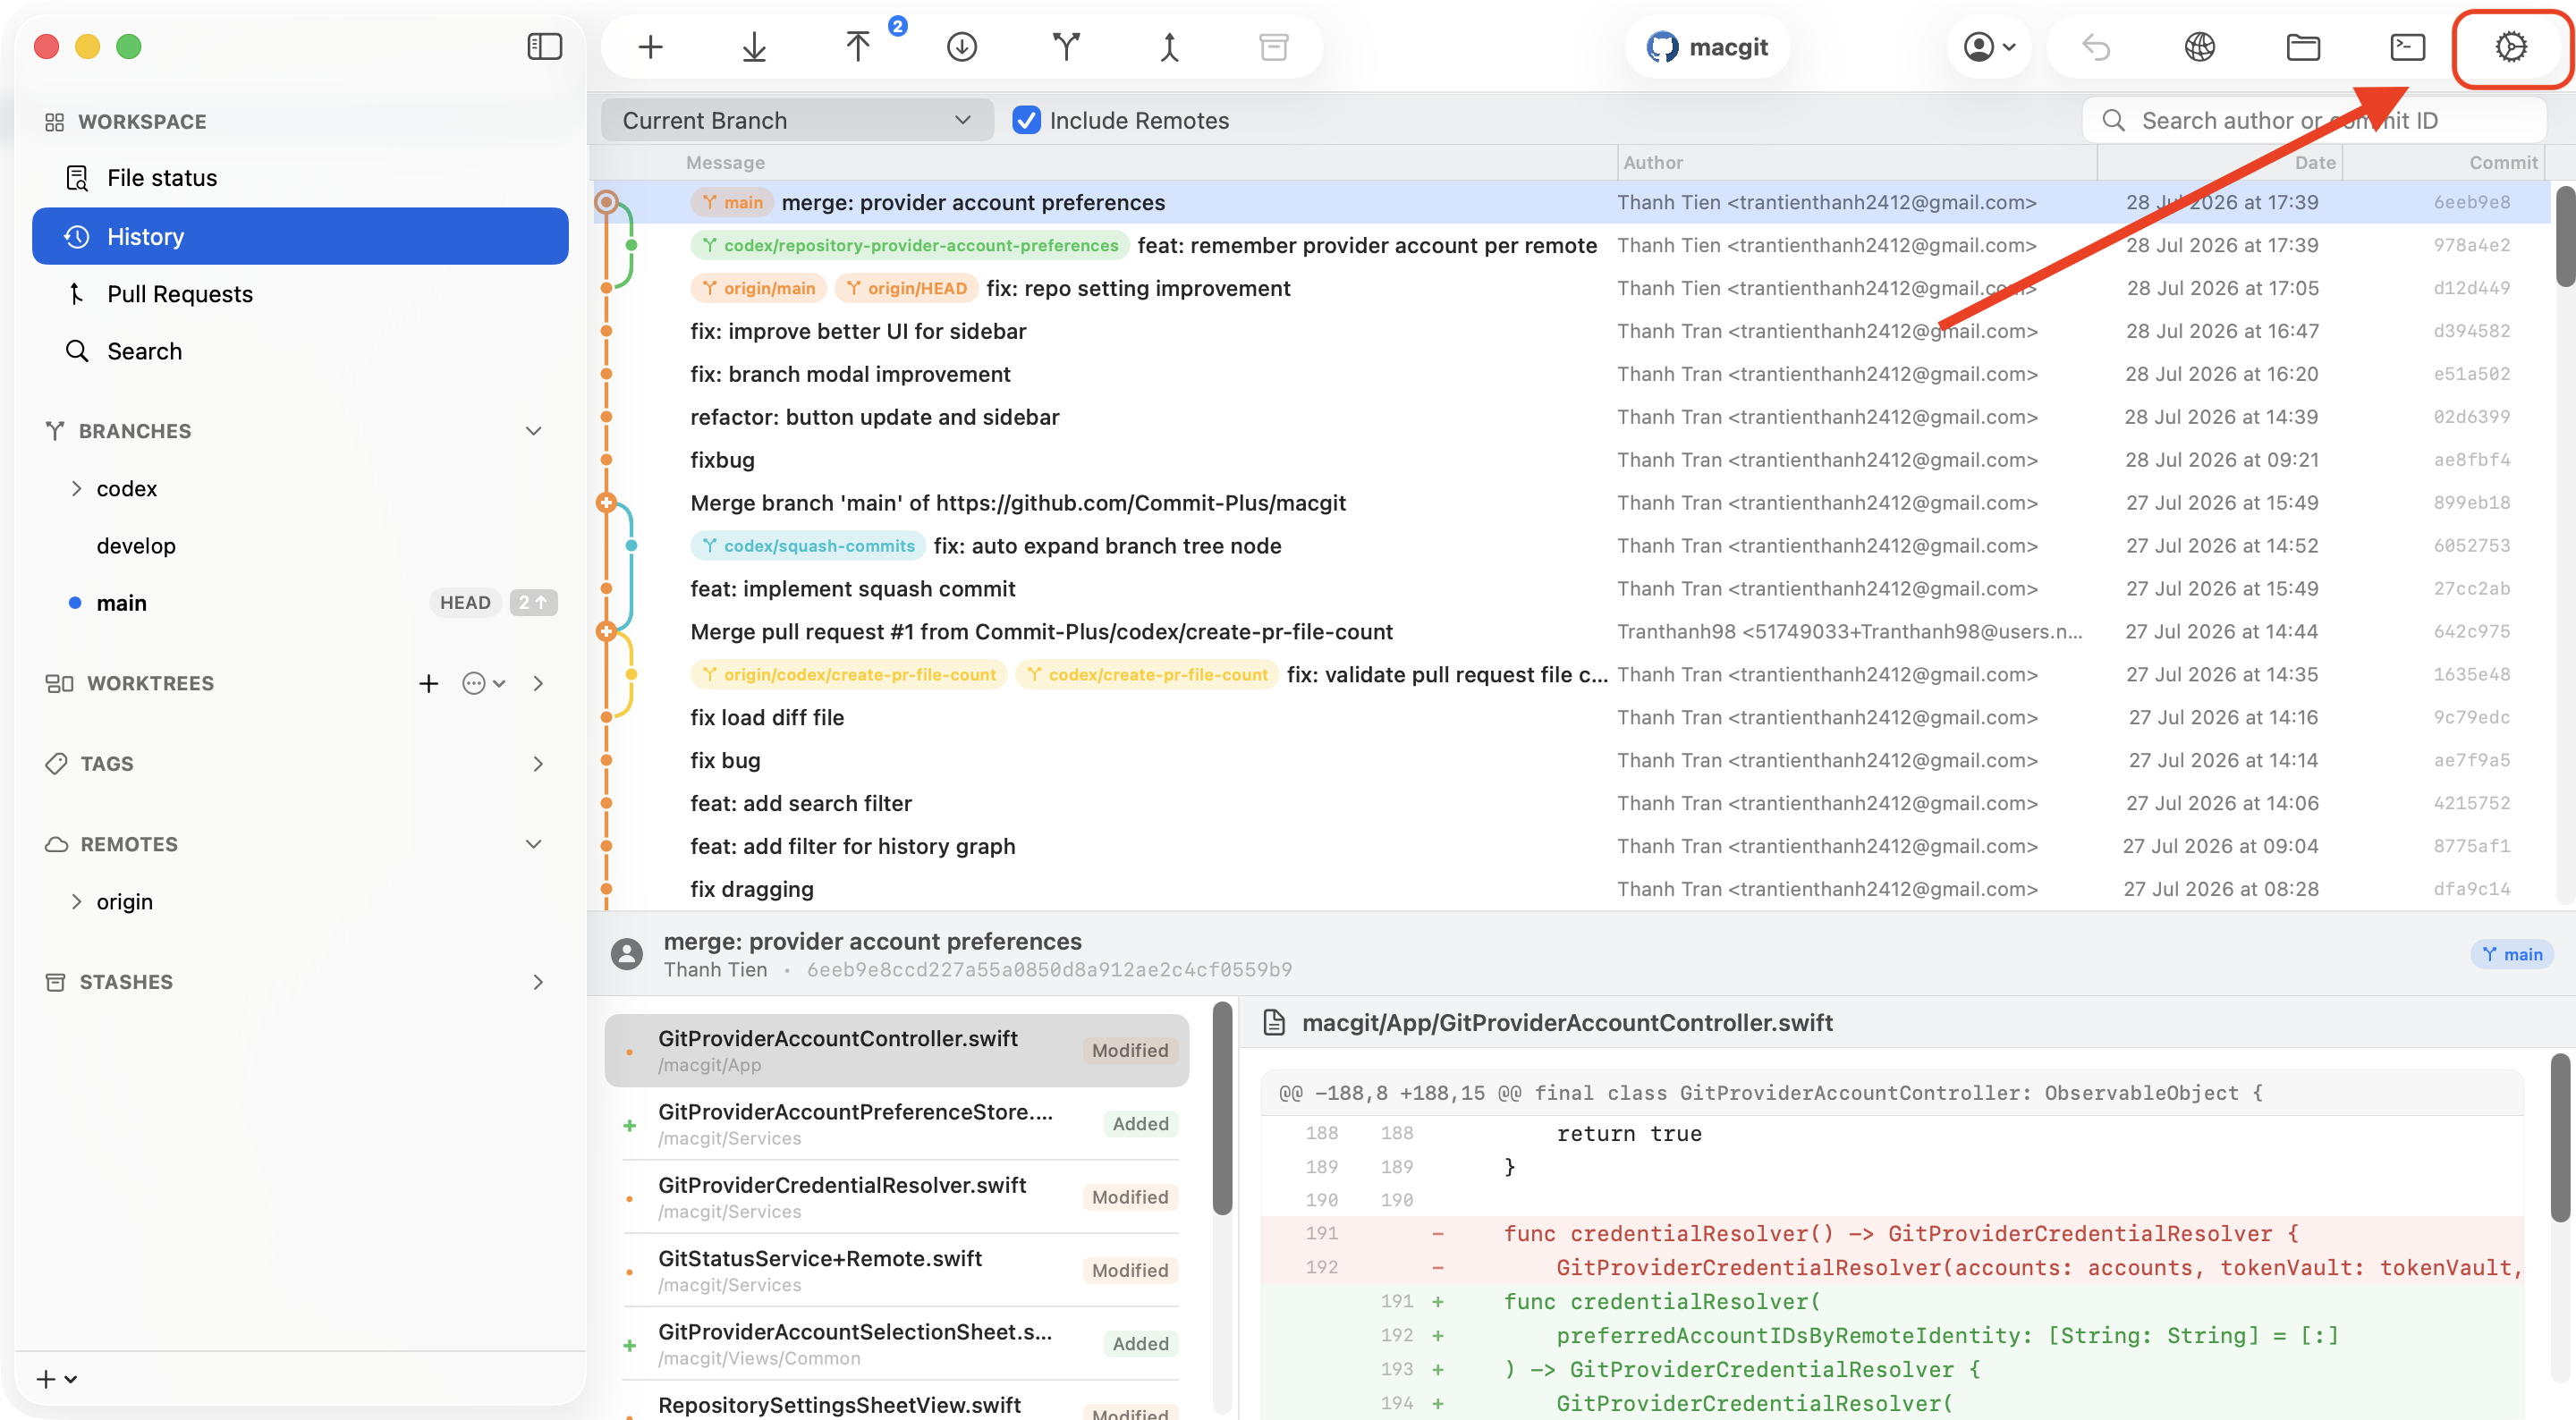Image resolution: width=2576 pixels, height=1420 pixels.
Task: Expand the WORKTREES section chevron
Action: pyautogui.click(x=538, y=683)
